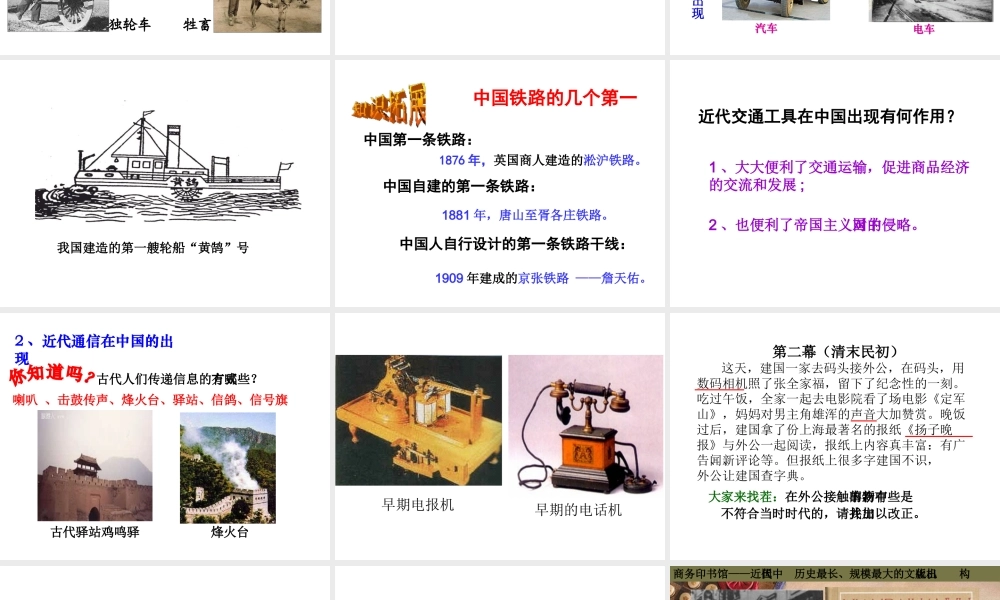This screenshot has width=1000, height=600.
Task: Click the line 1876年,英国商人建造的淞沪铁路
Action: [x=540, y=160]
